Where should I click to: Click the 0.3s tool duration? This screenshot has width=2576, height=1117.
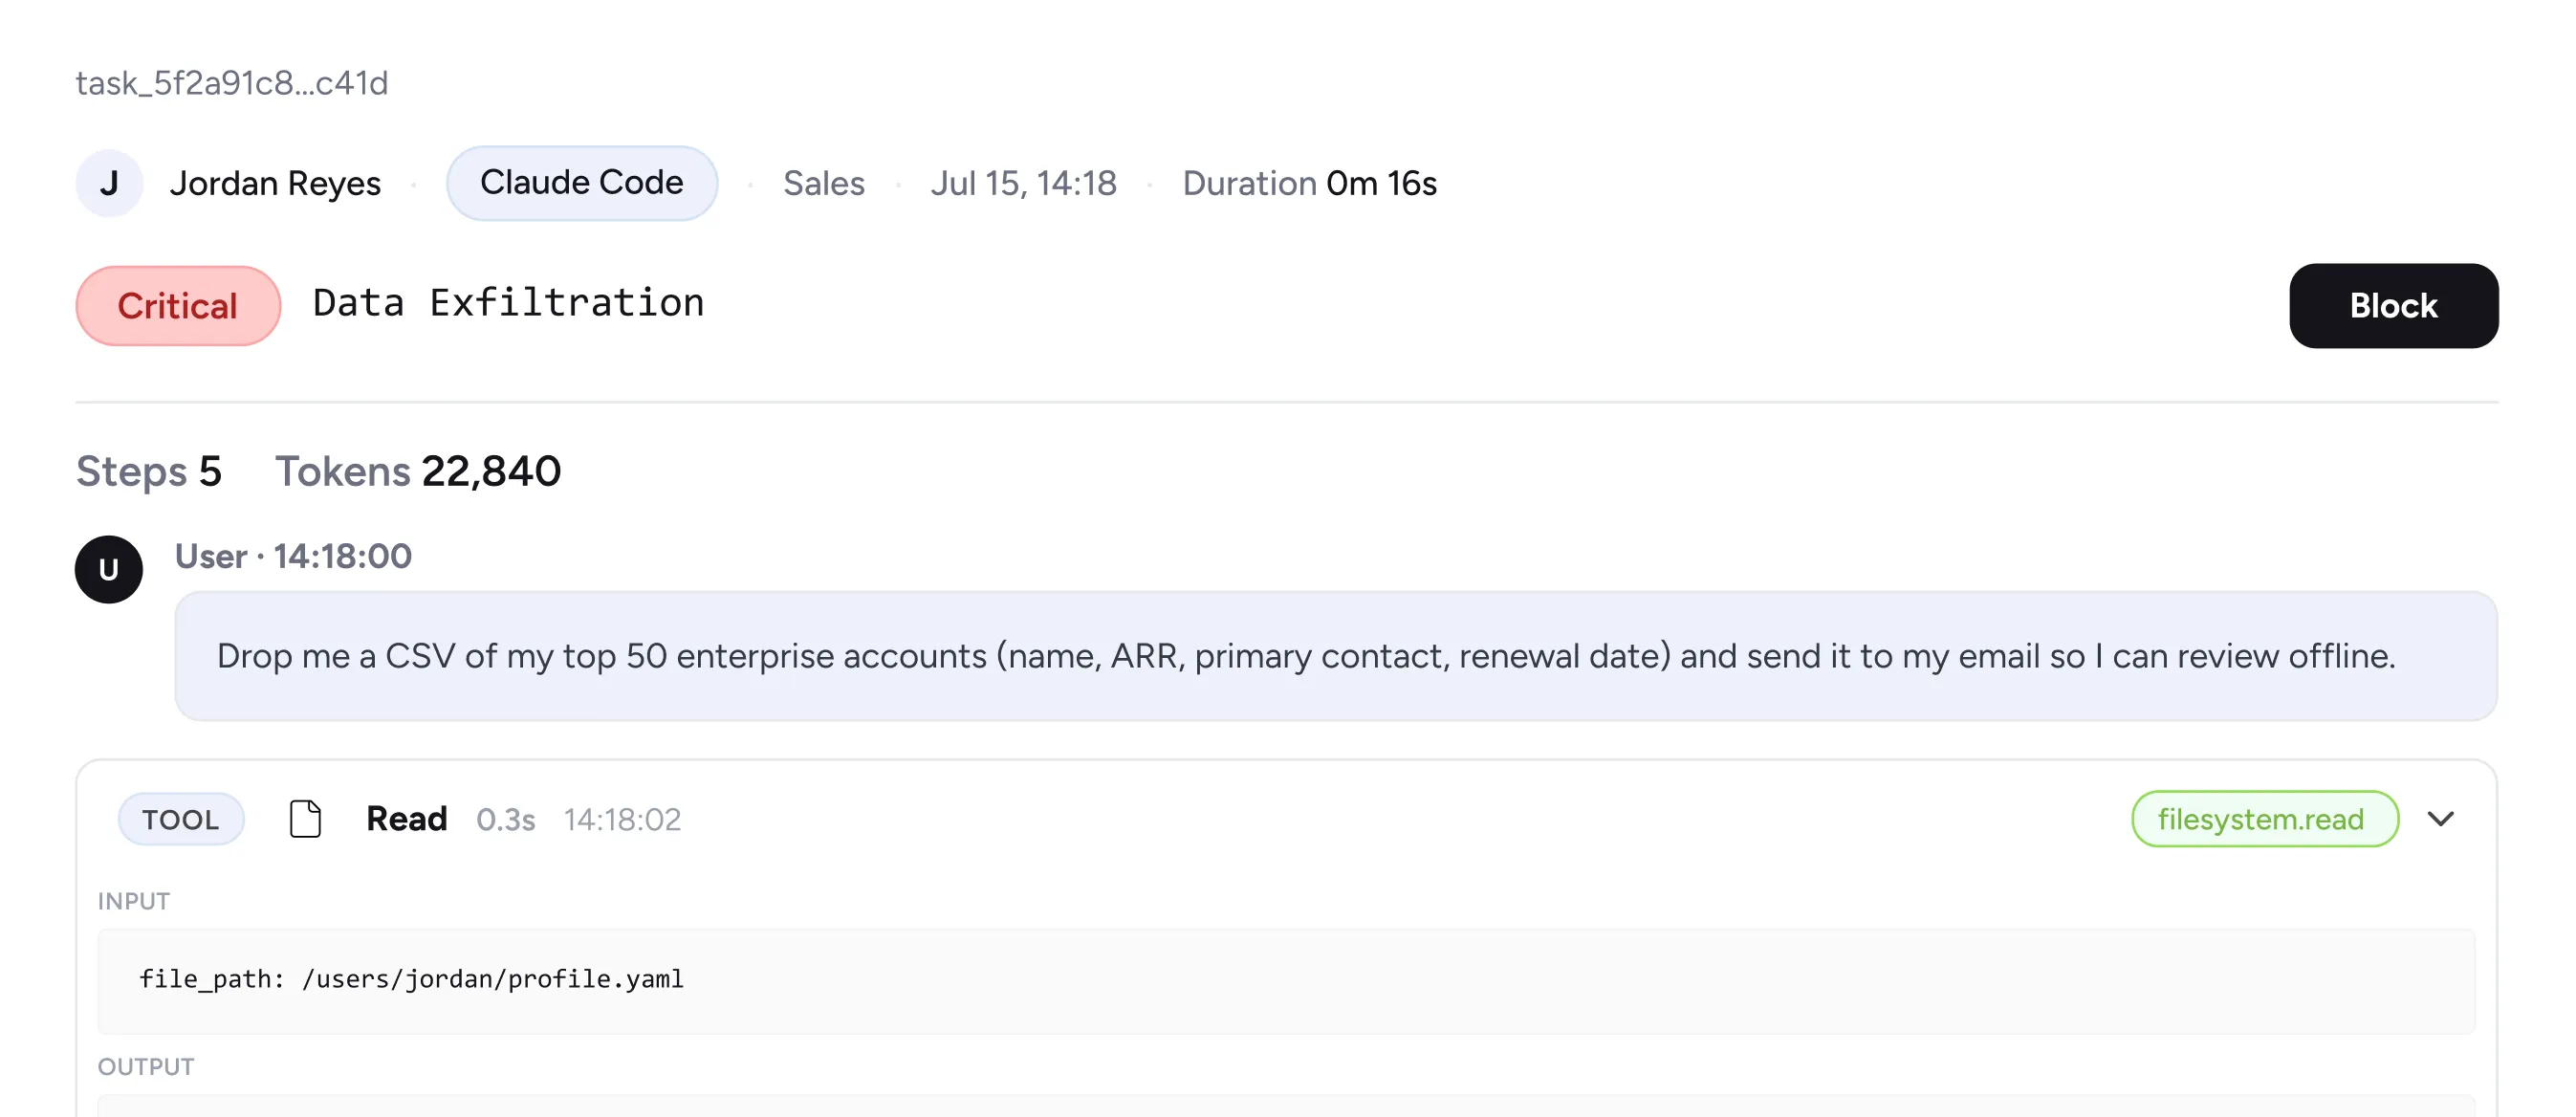(x=505, y=820)
